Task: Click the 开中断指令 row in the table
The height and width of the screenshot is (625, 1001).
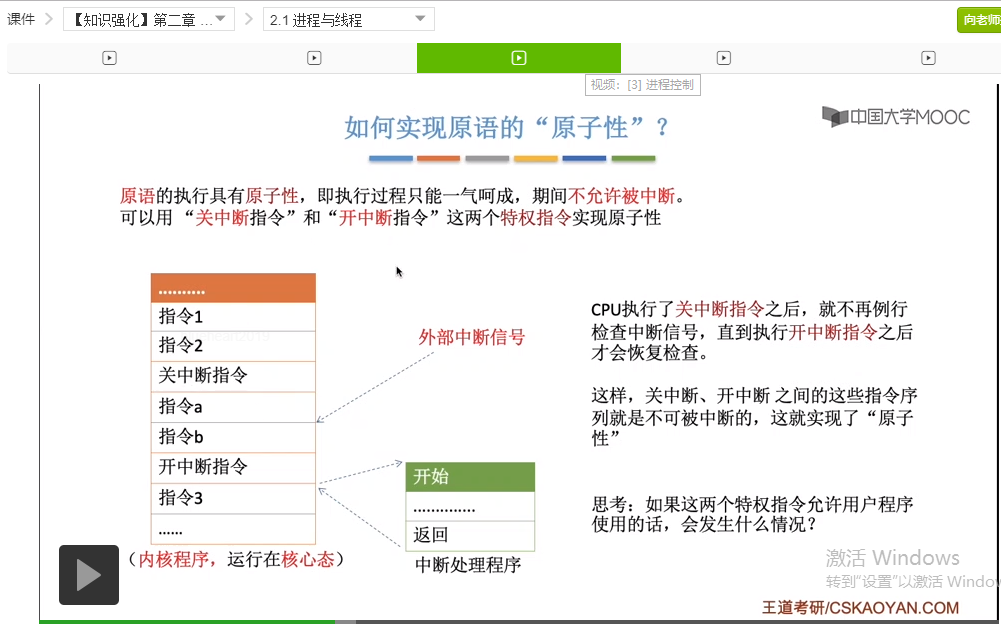Action: coord(233,467)
